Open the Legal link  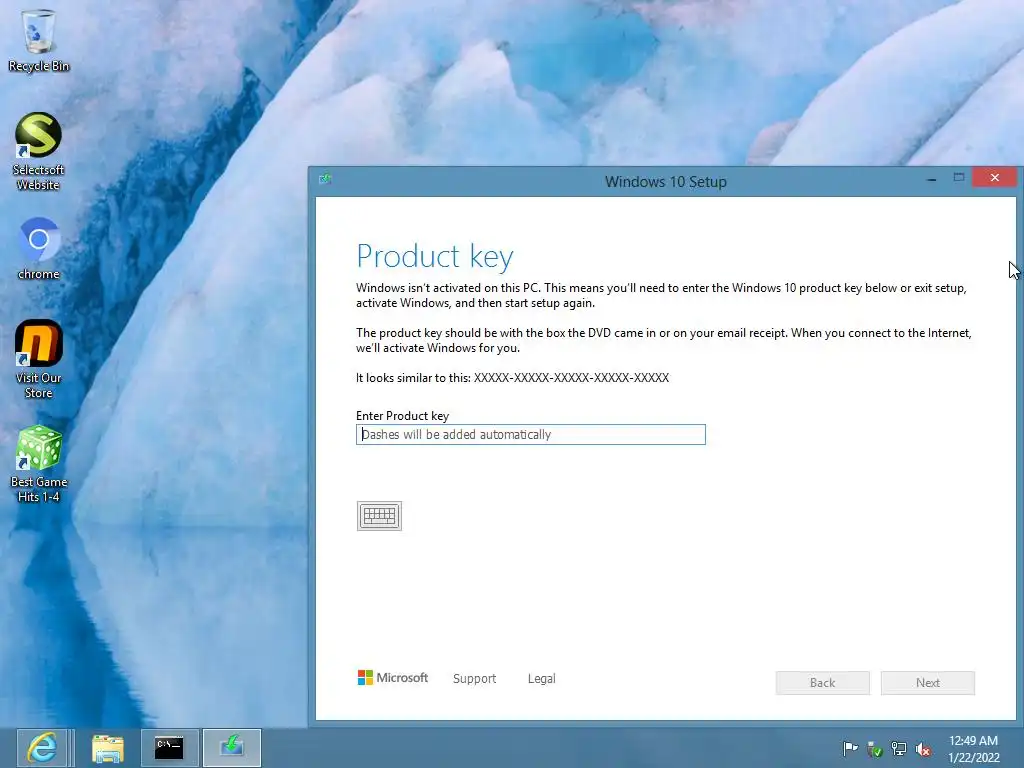[x=541, y=679]
